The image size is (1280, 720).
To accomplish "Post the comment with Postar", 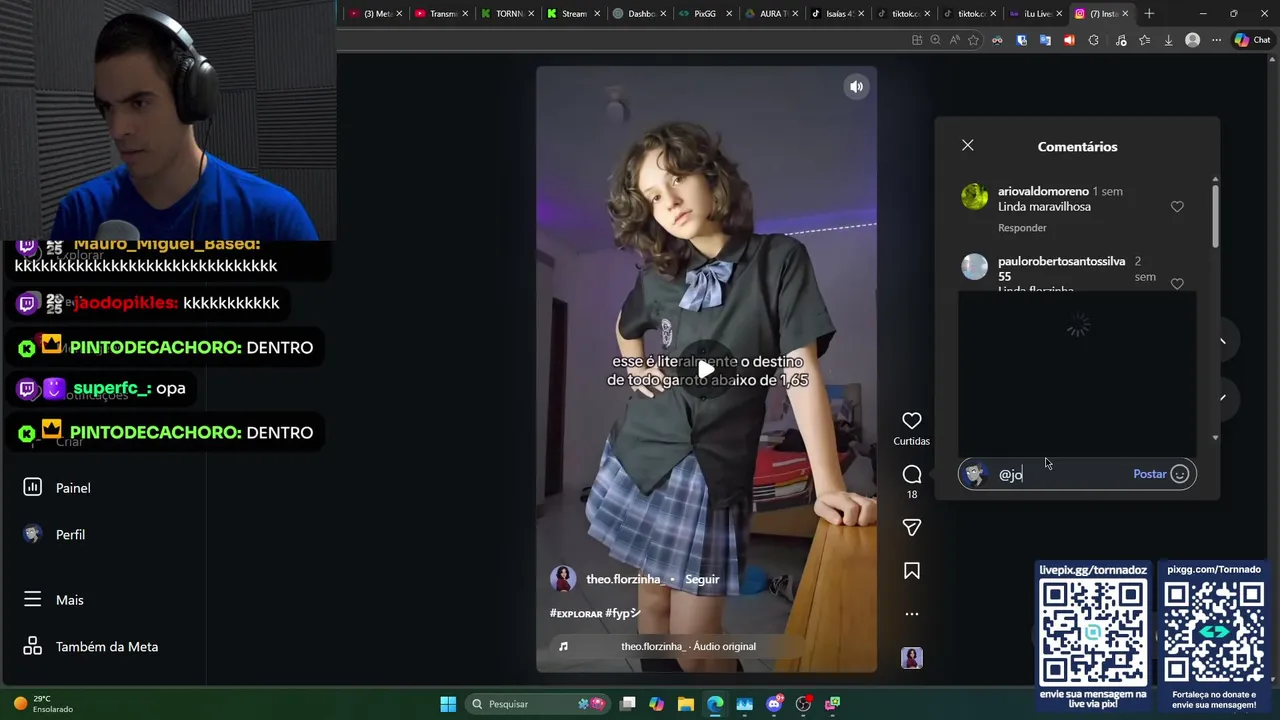I will click(x=1149, y=474).
